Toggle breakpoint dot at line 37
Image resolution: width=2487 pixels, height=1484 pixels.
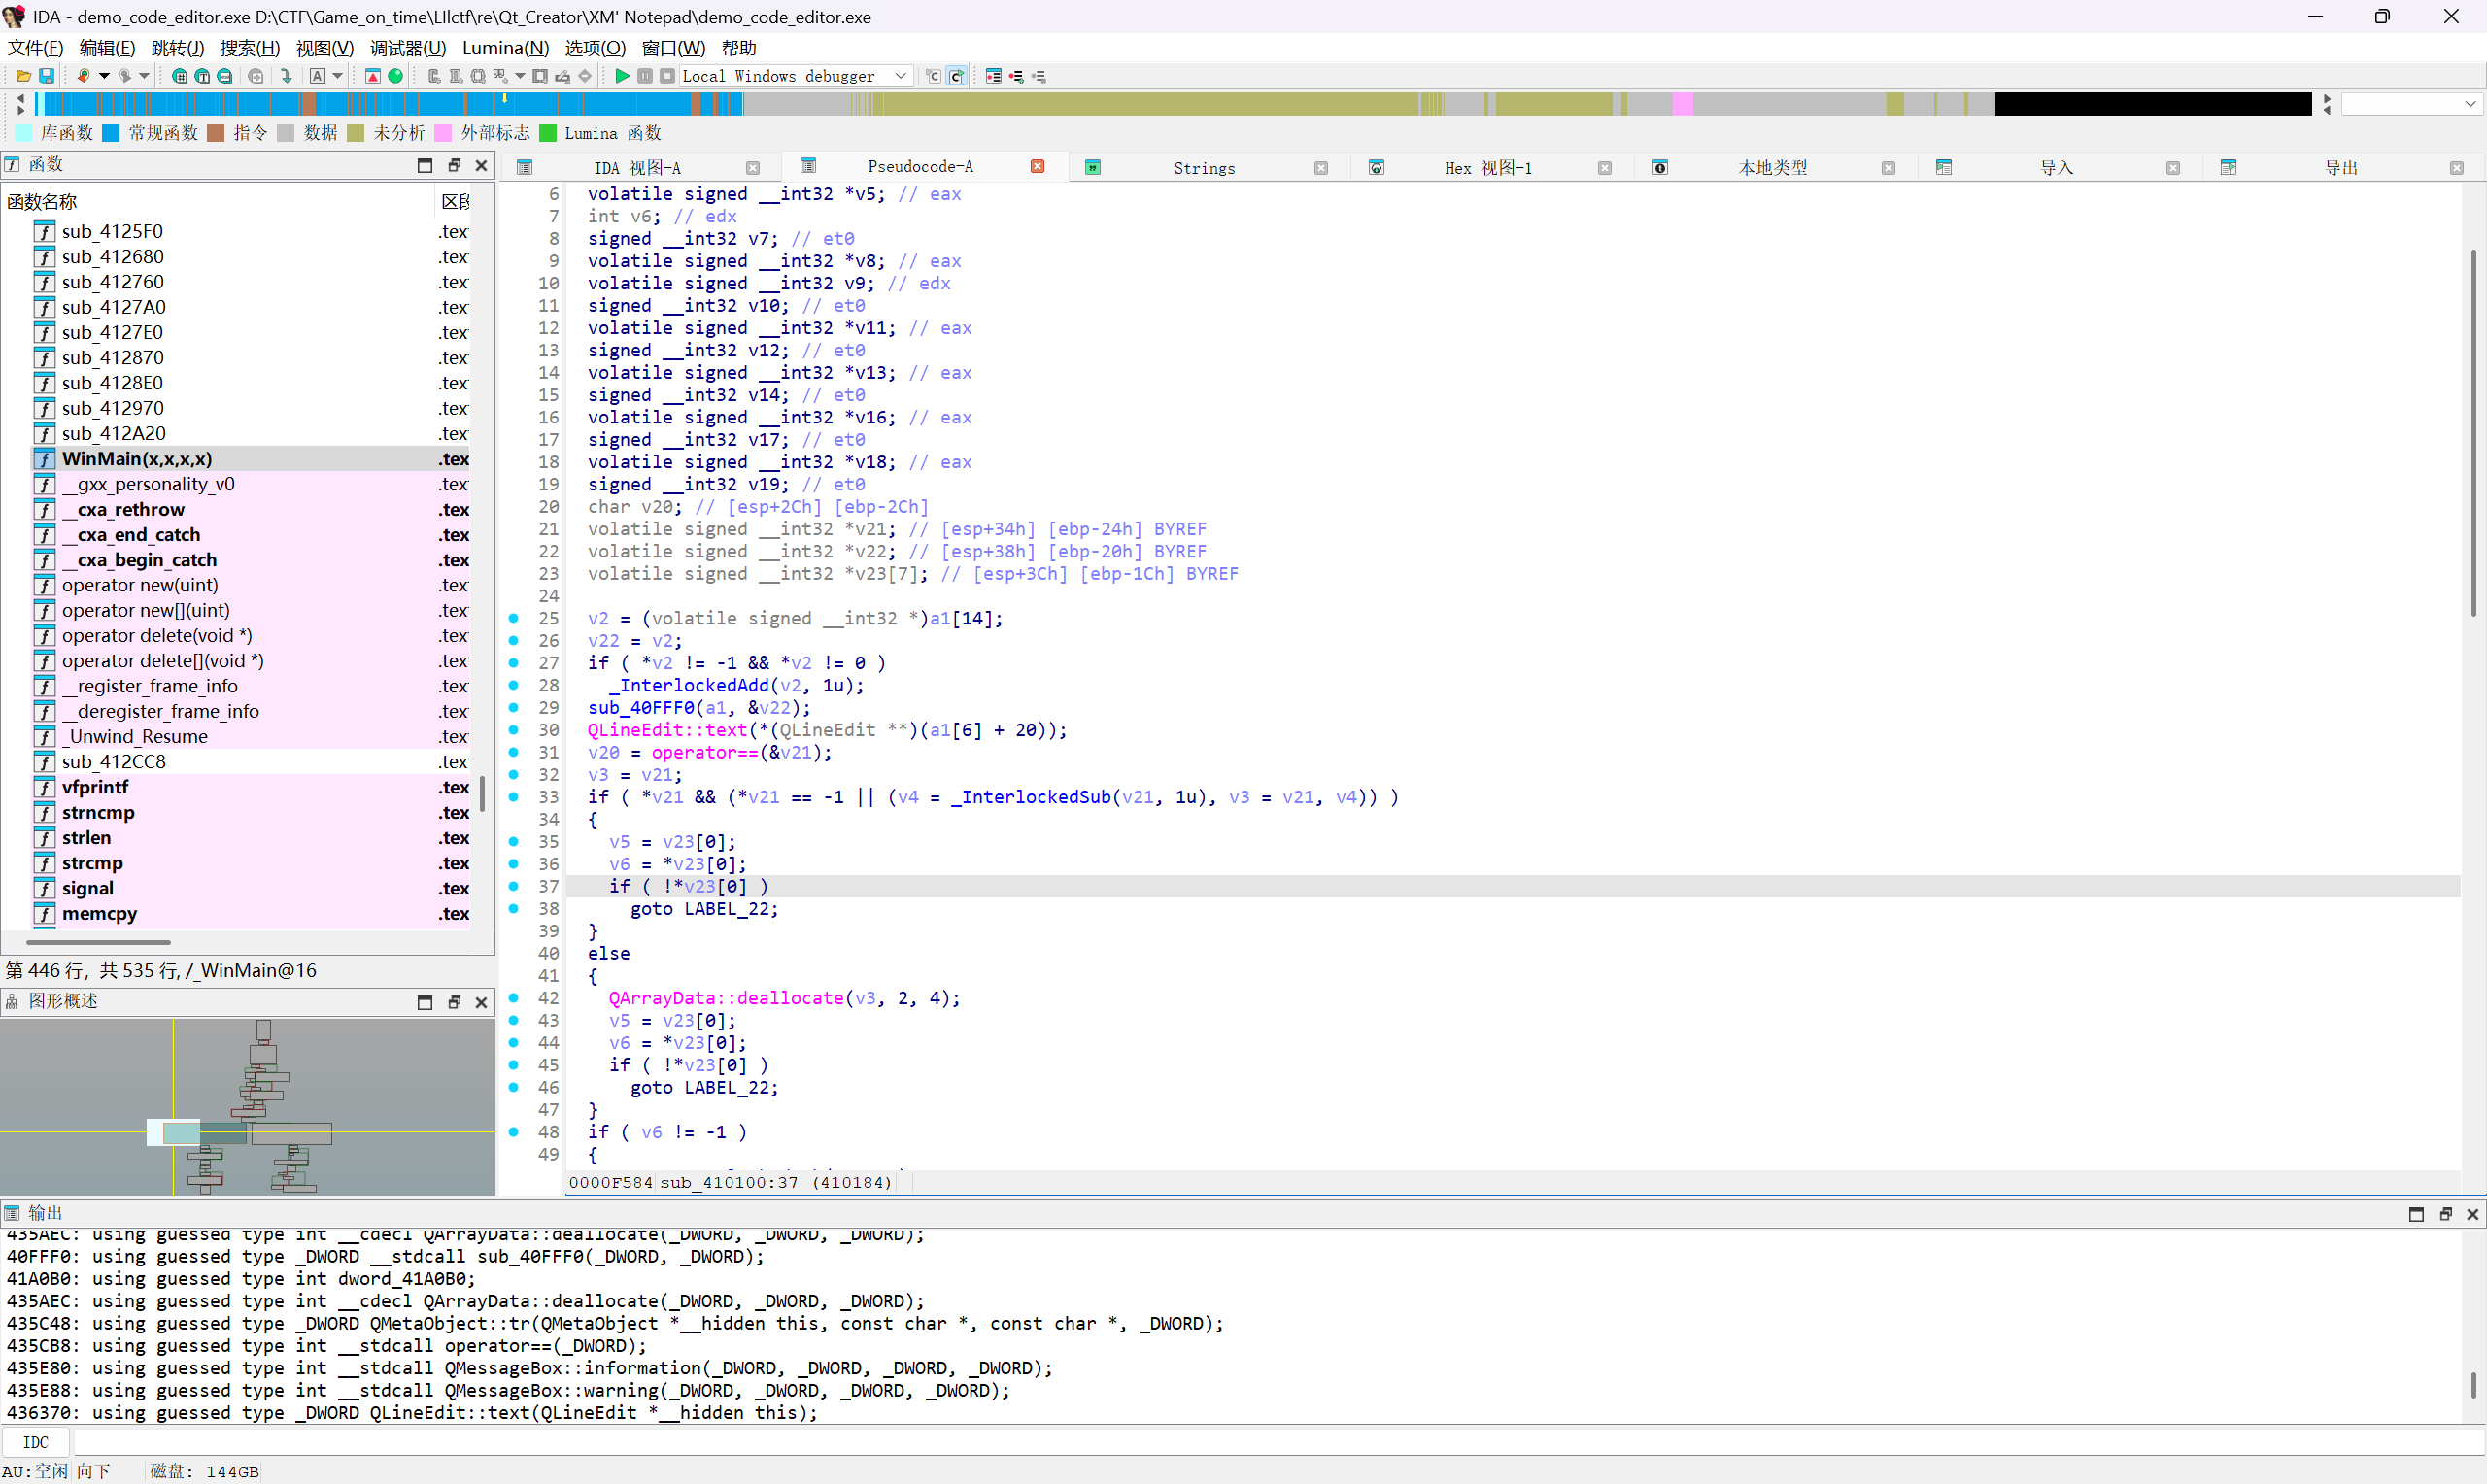[x=514, y=887]
